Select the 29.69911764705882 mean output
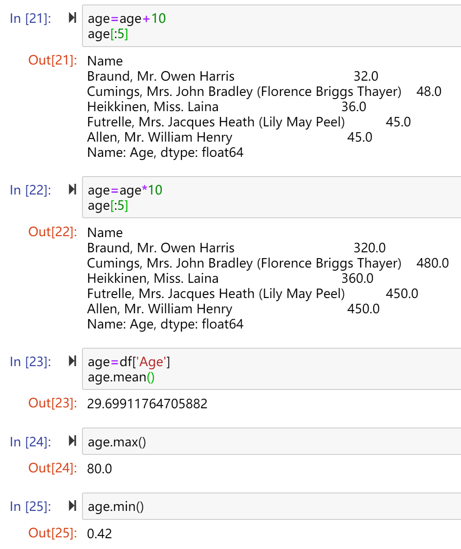 (x=147, y=404)
